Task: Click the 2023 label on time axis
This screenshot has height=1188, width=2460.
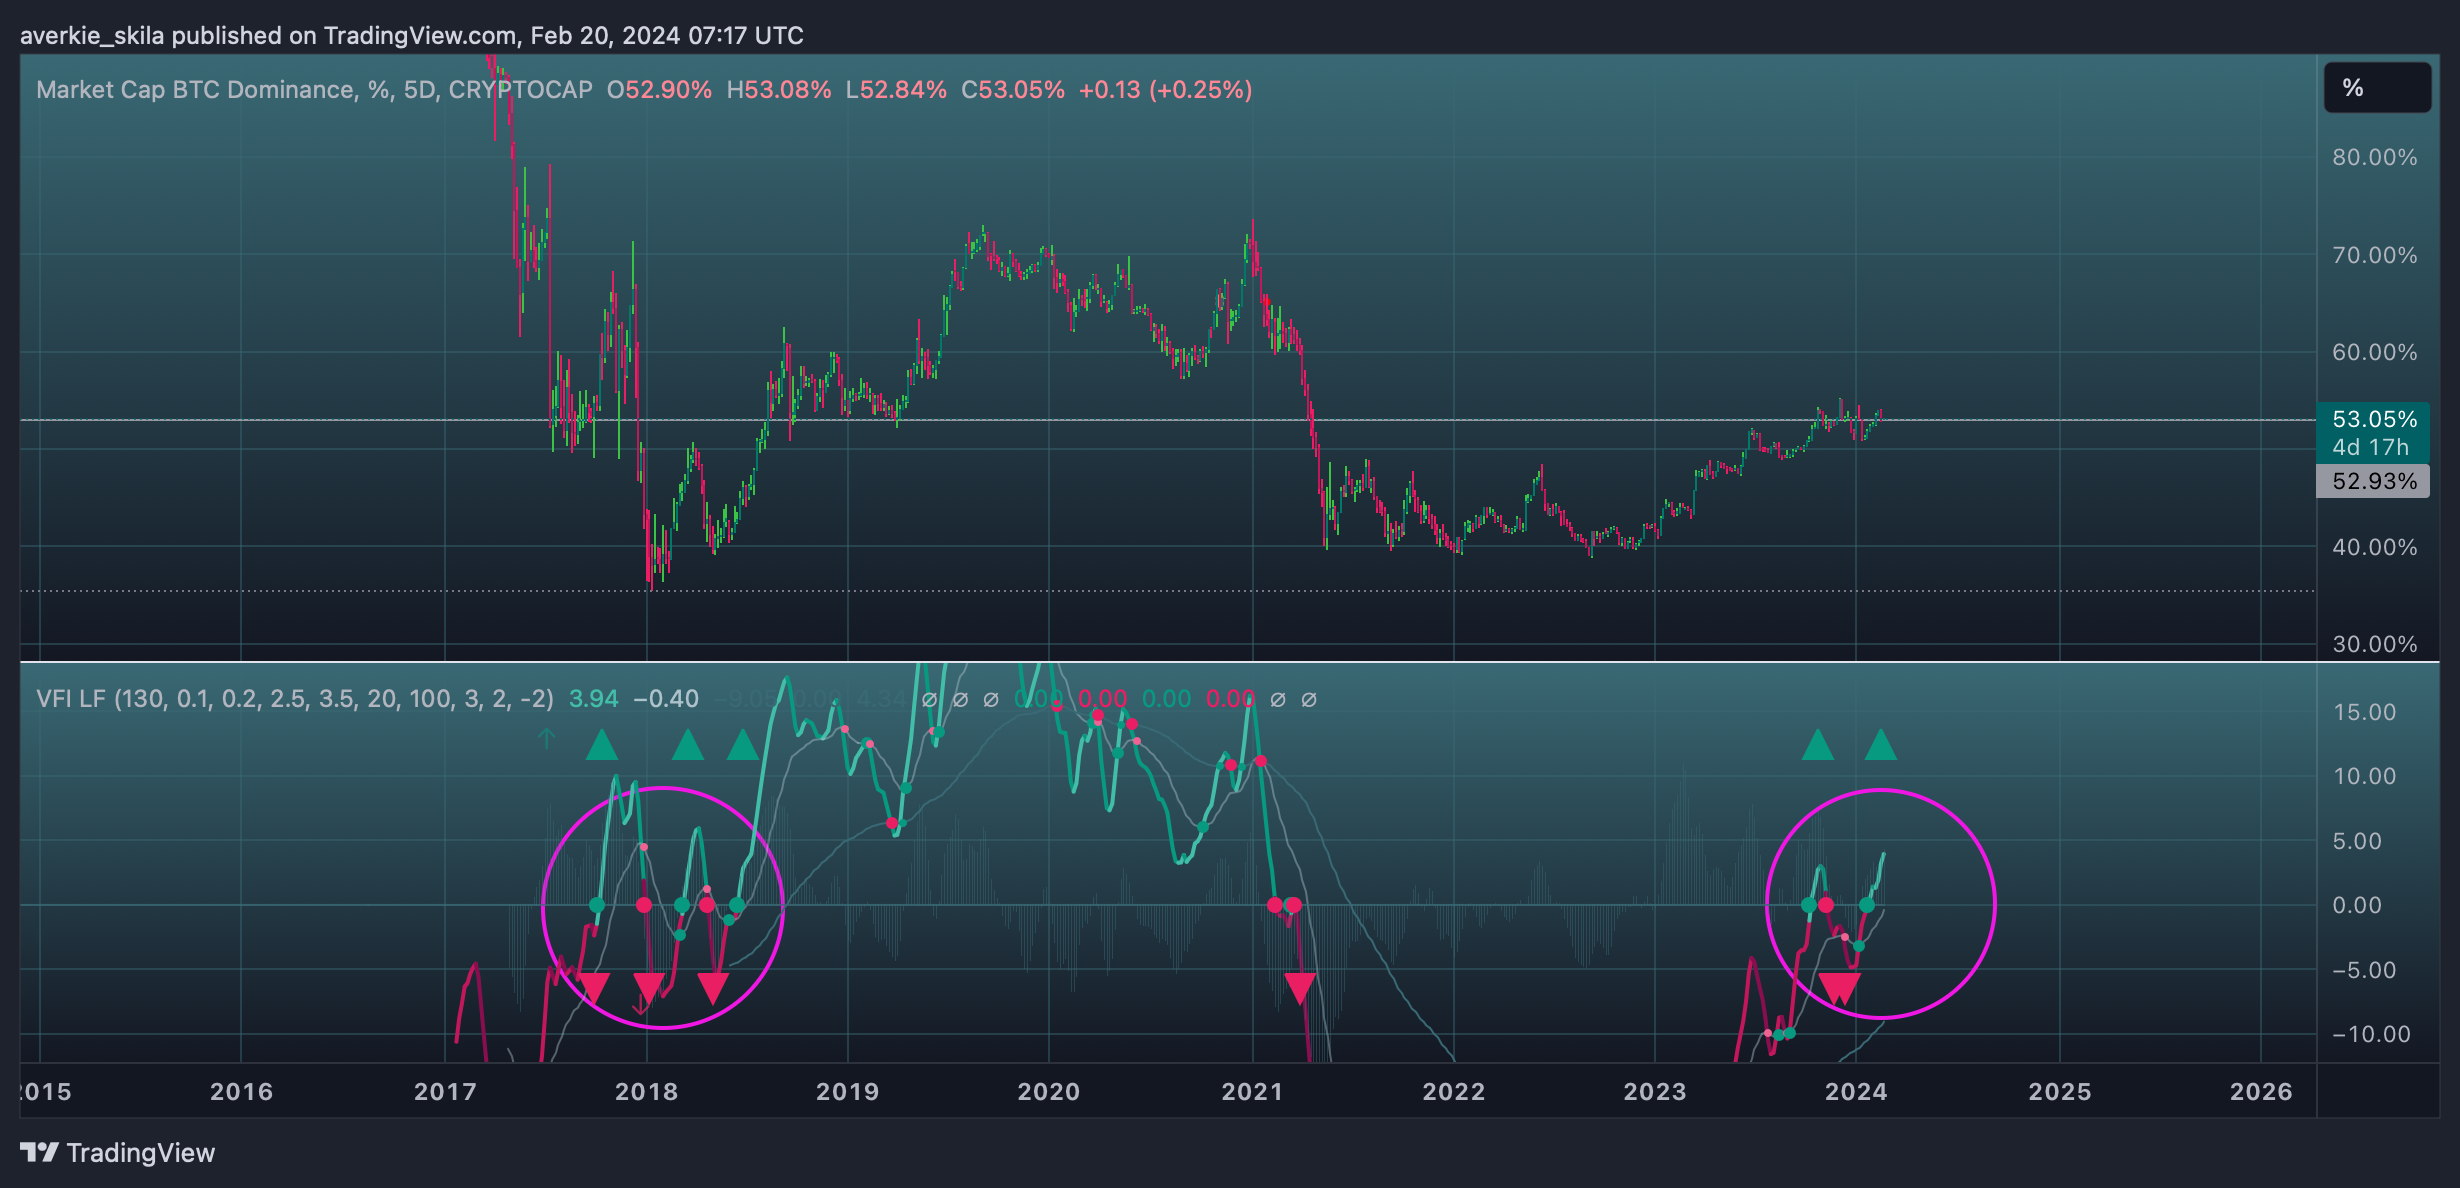Action: [x=1655, y=1091]
